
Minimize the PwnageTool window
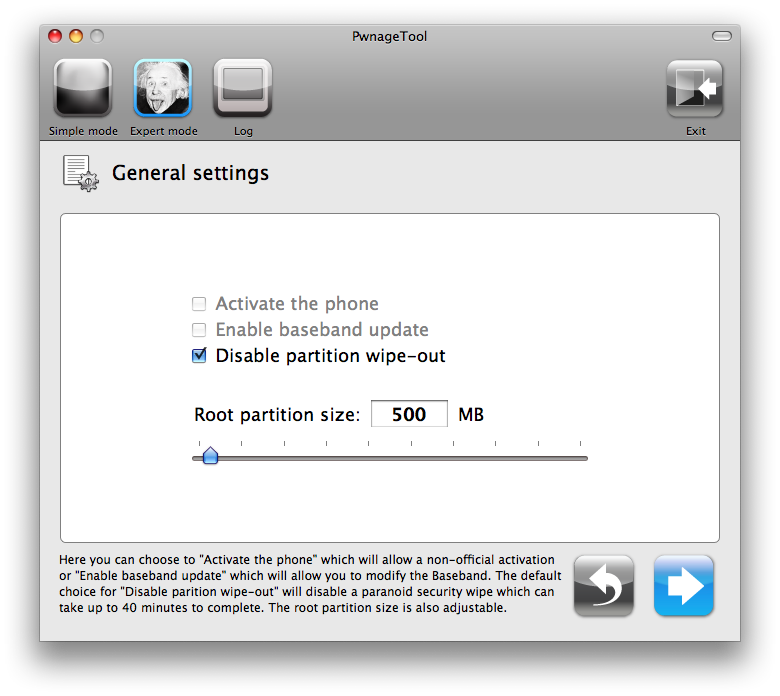pyautogui.click(x=76, y=36)
